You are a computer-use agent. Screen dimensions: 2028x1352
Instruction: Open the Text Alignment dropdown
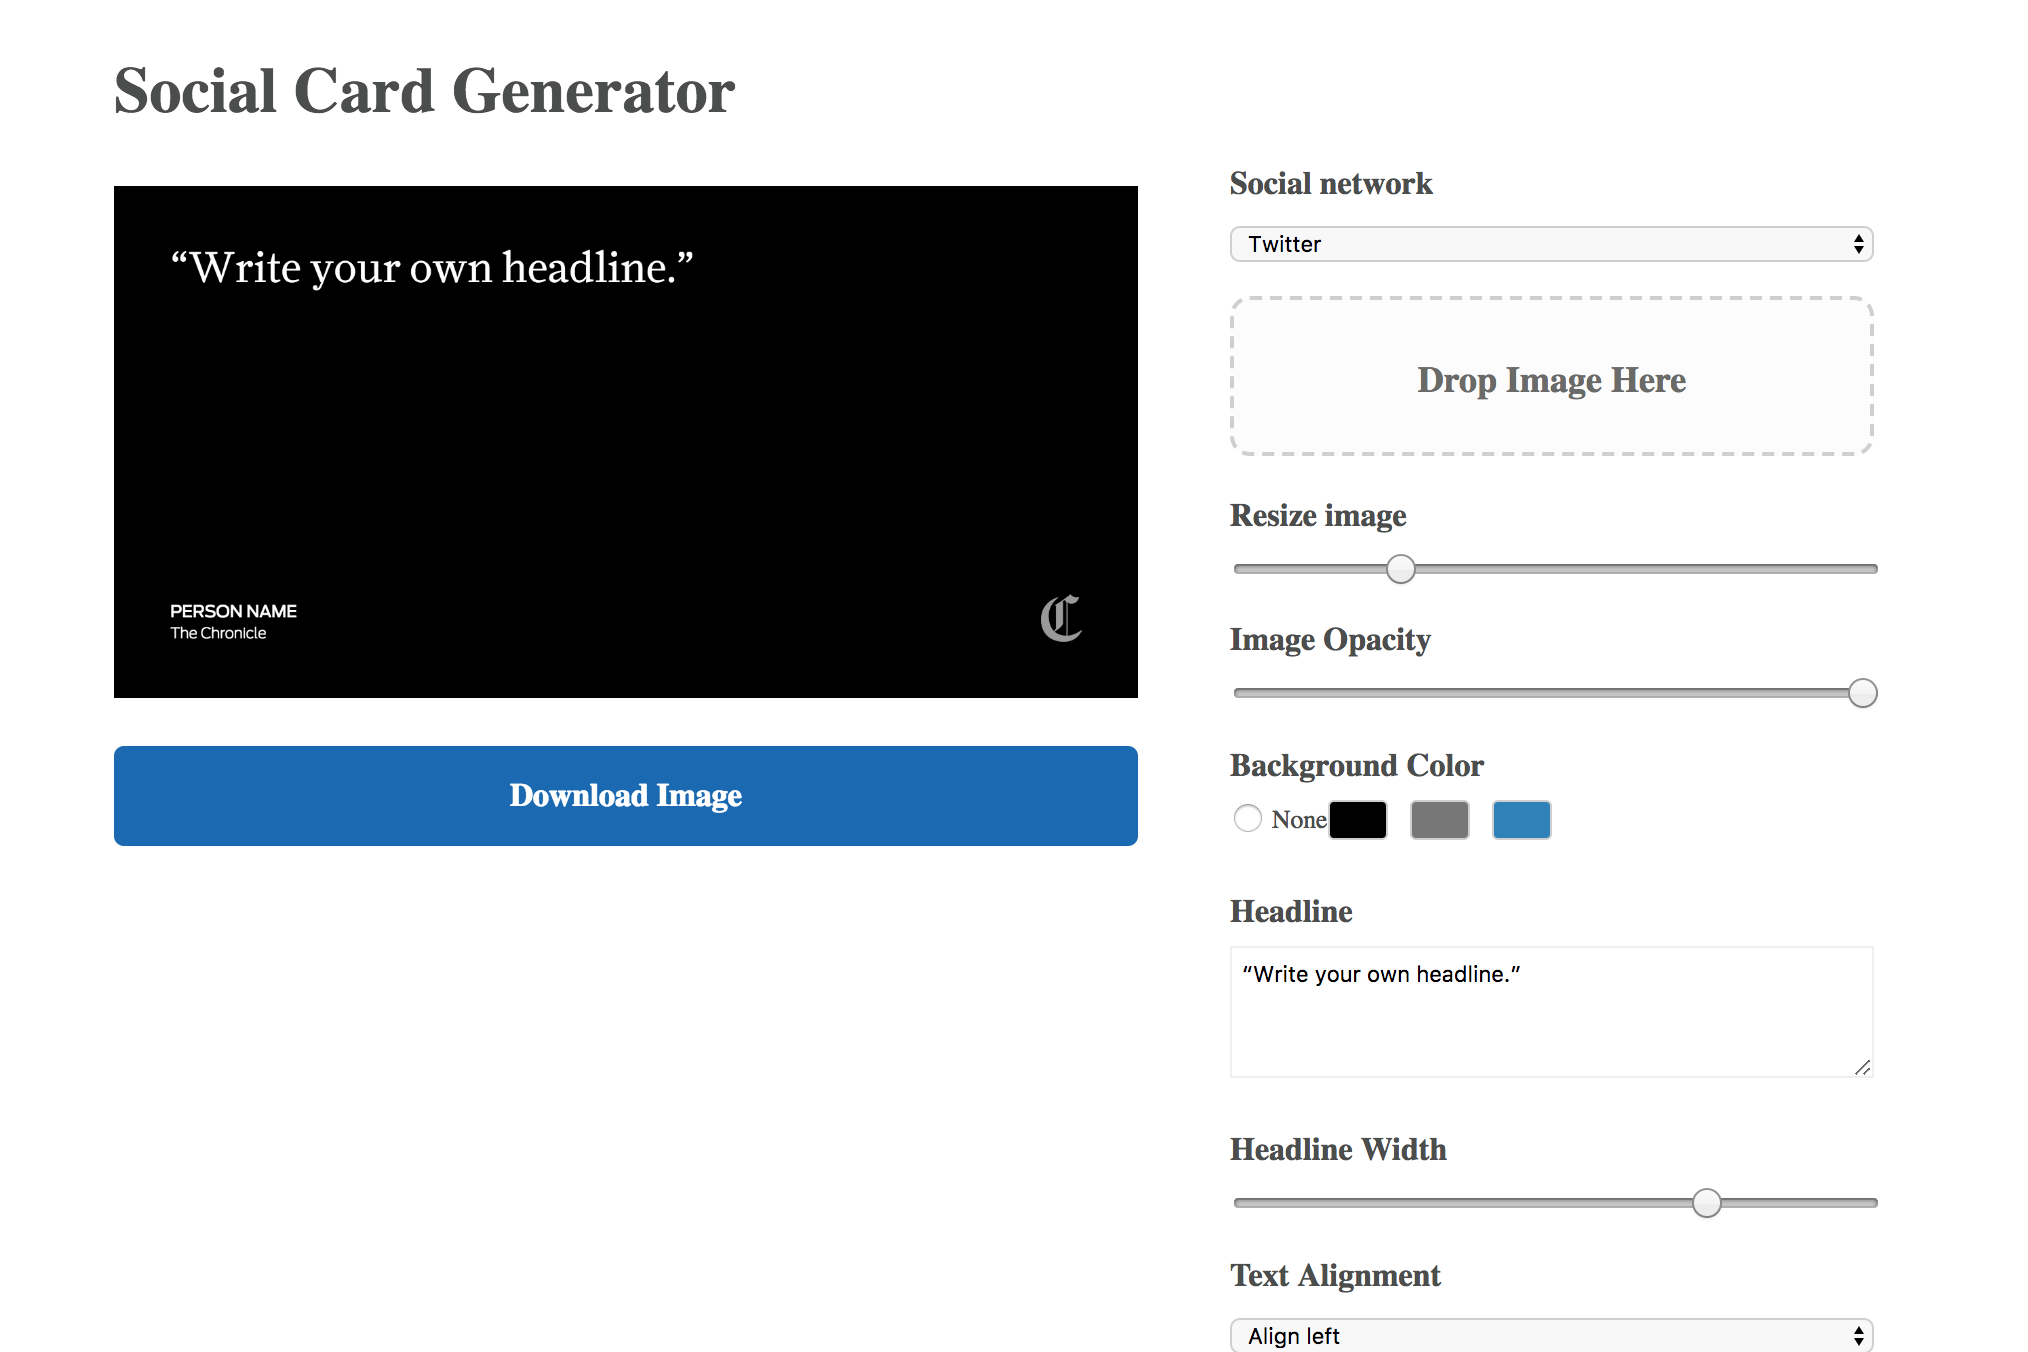click(1550, 1335)
